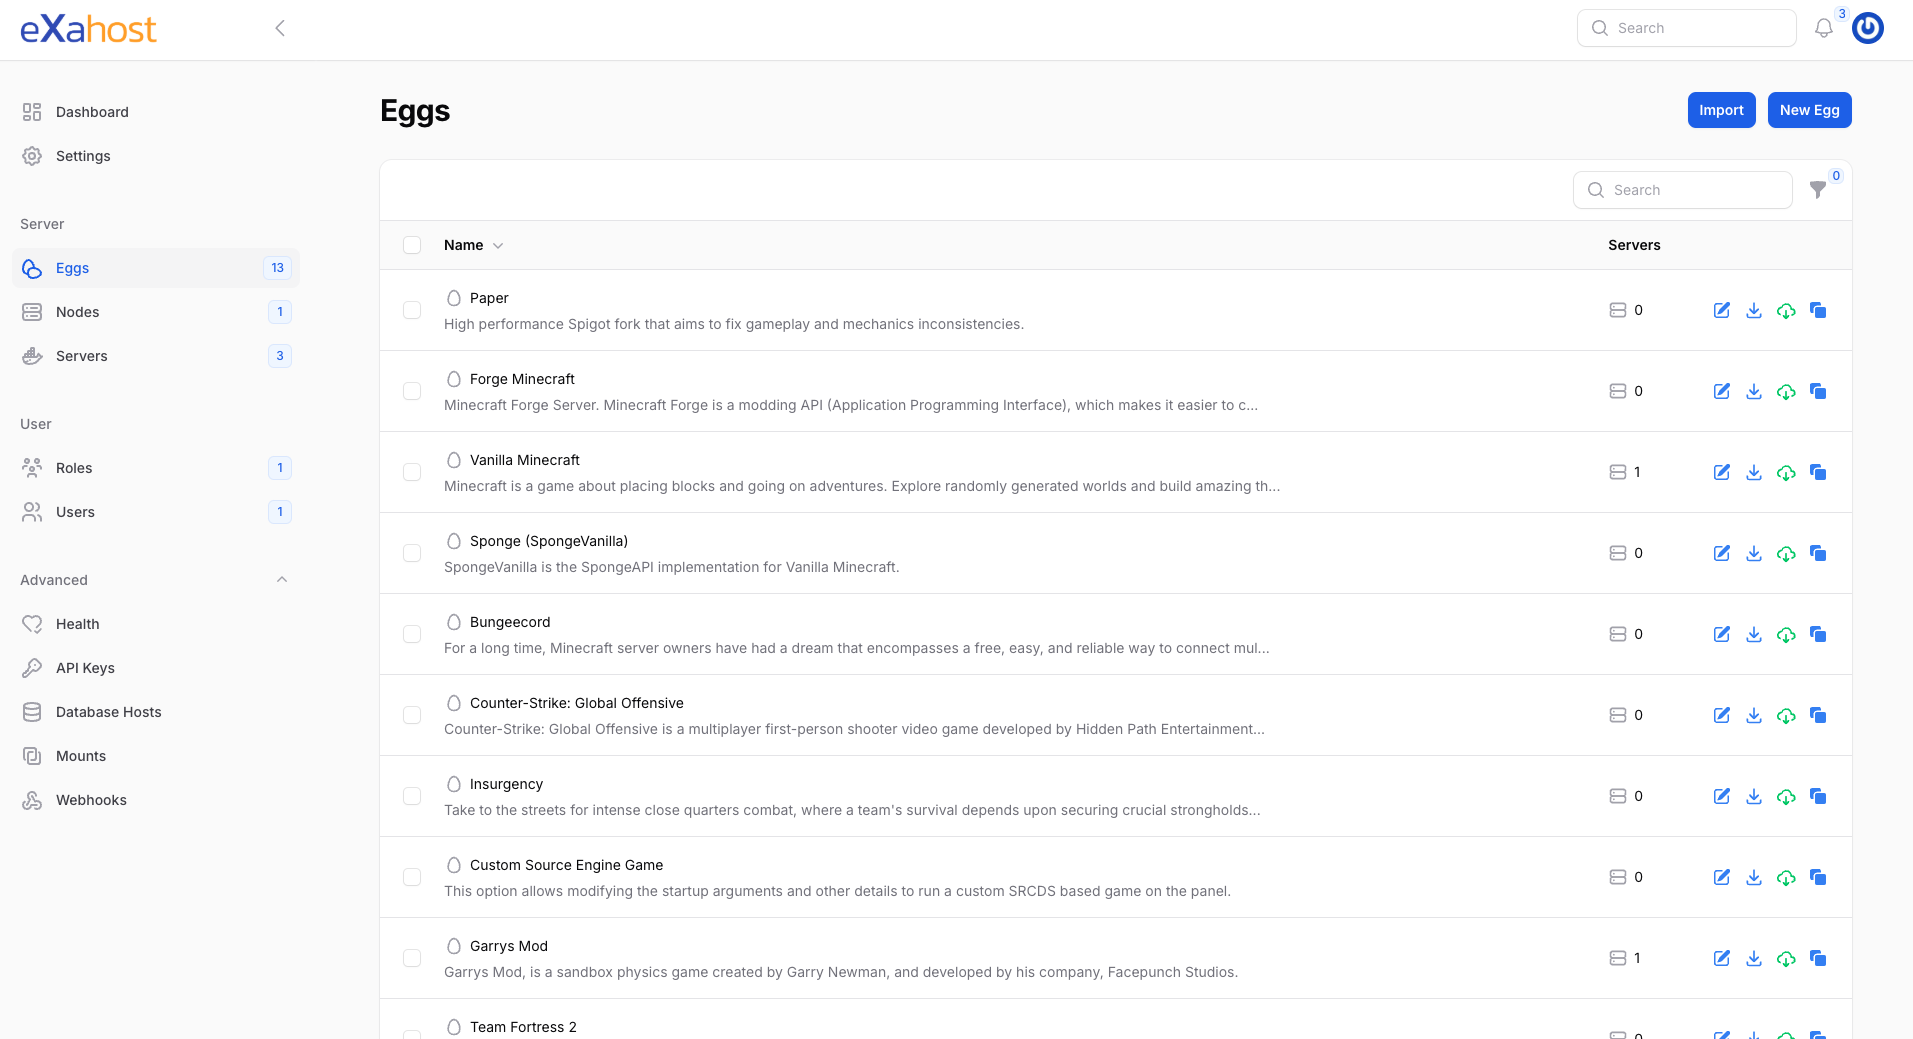
Task: Open the Webhooks sidebar item
Action: tap(91, 800)
